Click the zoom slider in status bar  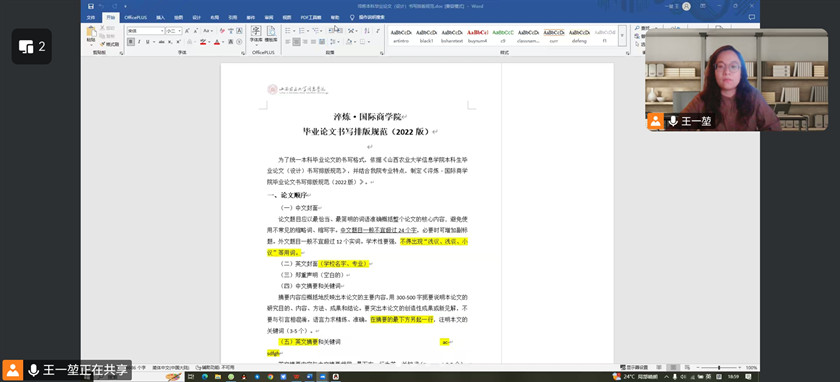click(x=719, y=368)
